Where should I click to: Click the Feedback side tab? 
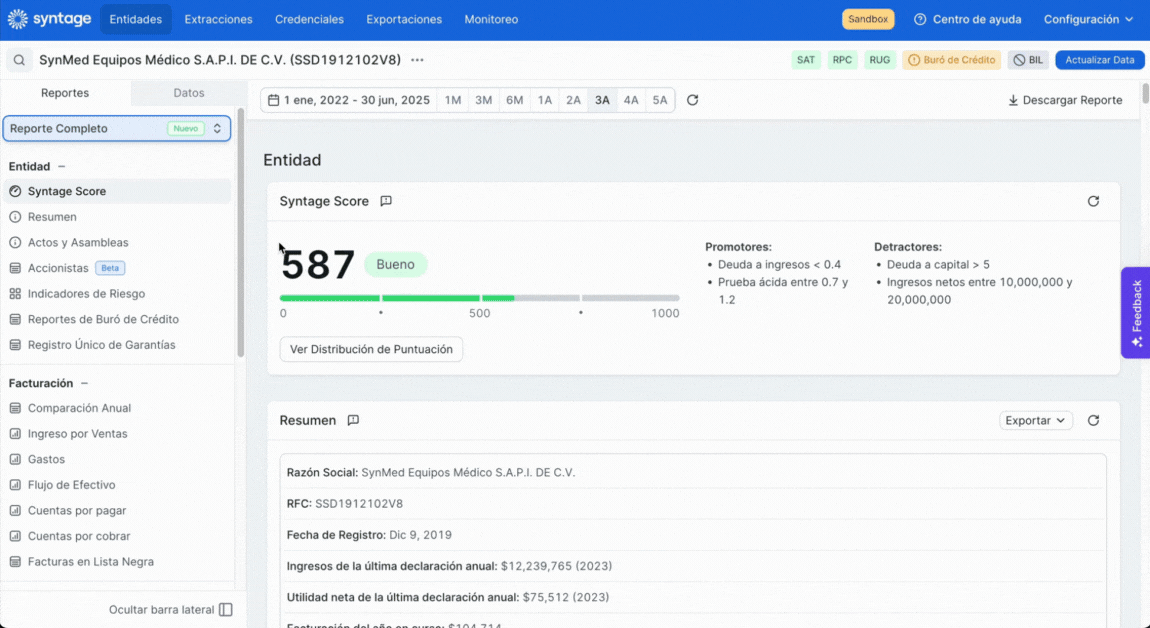pos(1135,313)
